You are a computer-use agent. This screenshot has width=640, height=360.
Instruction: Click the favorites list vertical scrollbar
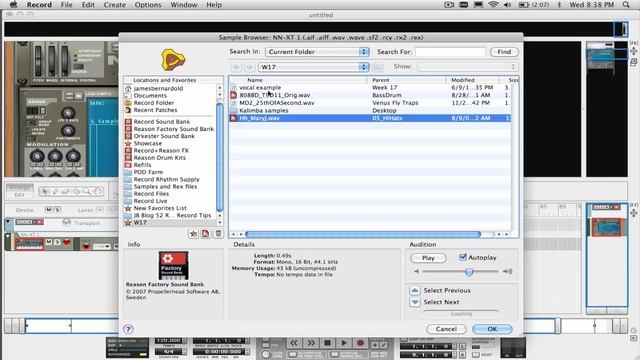[220, 157]
